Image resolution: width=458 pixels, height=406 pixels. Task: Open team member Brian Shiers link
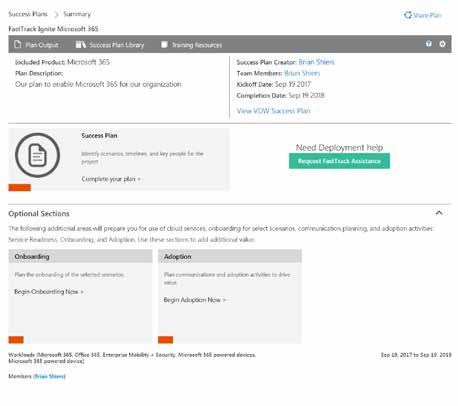[x=302, y=73]
